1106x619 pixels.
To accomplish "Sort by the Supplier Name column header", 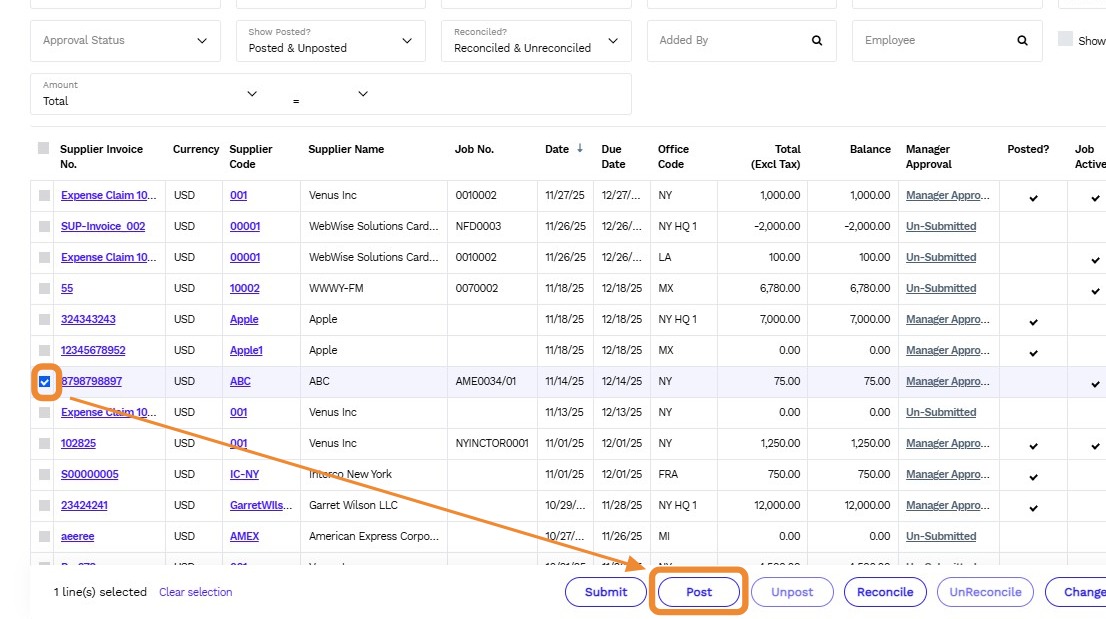I will pos(346,149).
